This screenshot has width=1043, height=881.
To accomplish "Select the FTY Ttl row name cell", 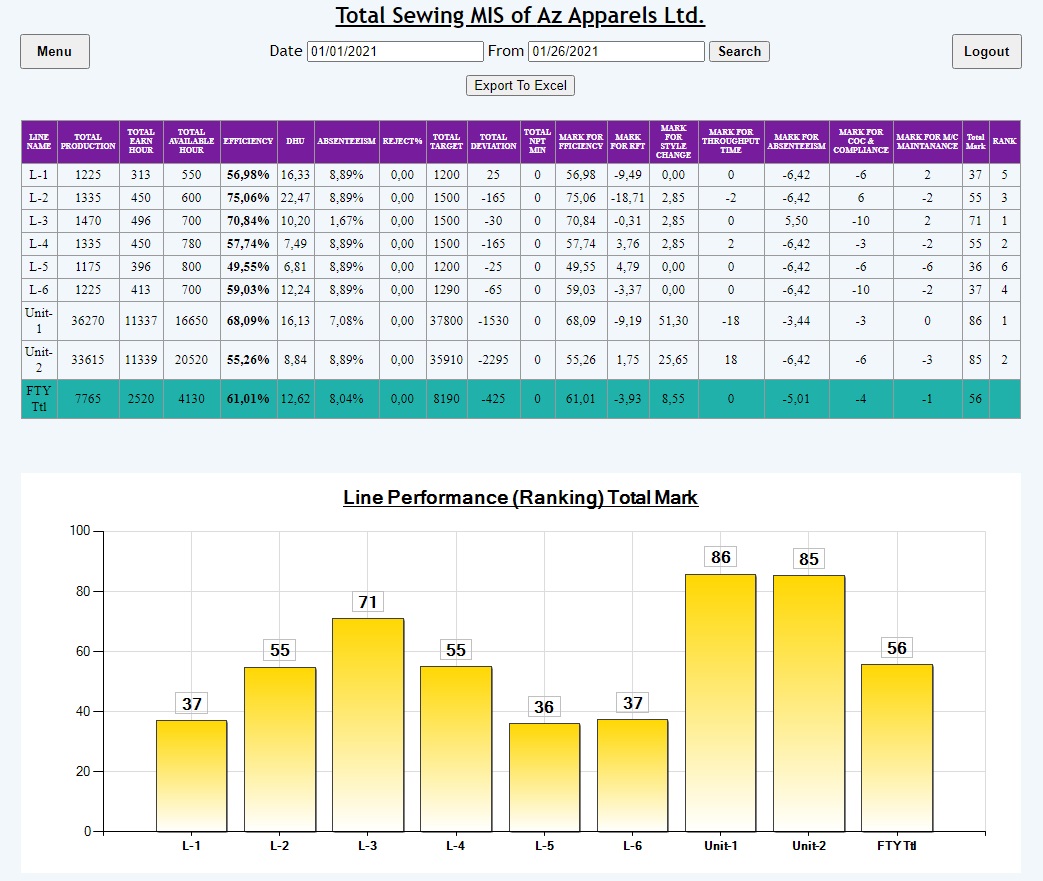I will pyautogui.click(x=39, y=399).
